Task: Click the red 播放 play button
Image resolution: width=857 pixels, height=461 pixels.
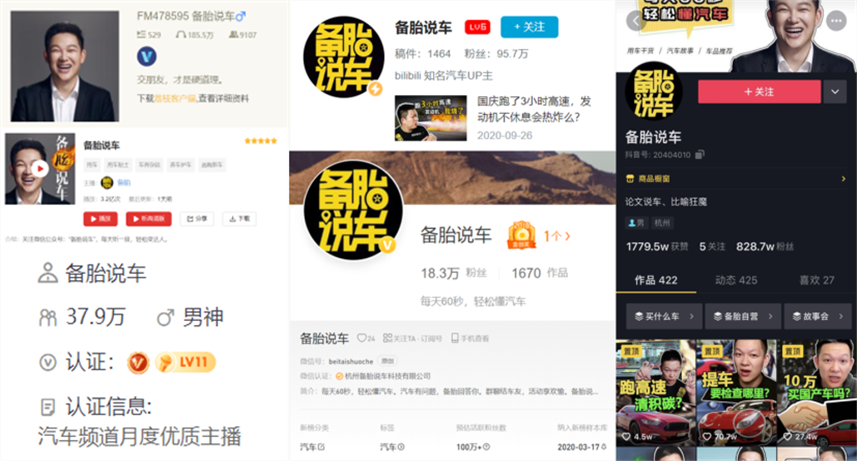Action: point(100,219)
